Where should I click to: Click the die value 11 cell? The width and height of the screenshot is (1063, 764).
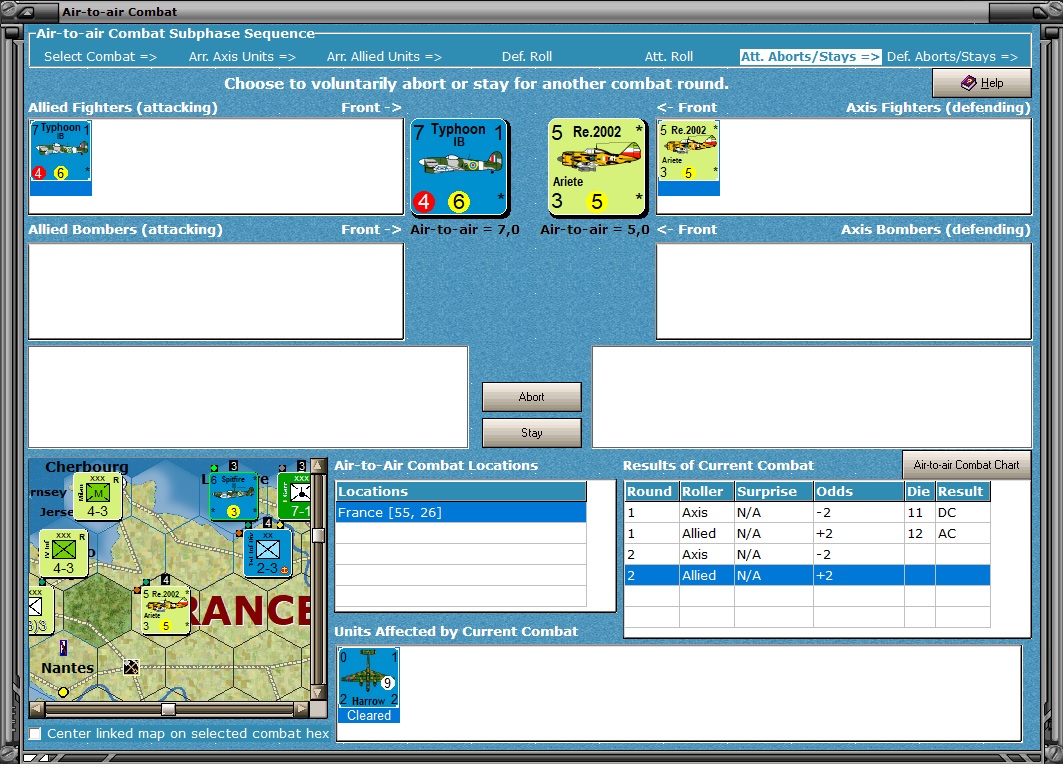919,512
